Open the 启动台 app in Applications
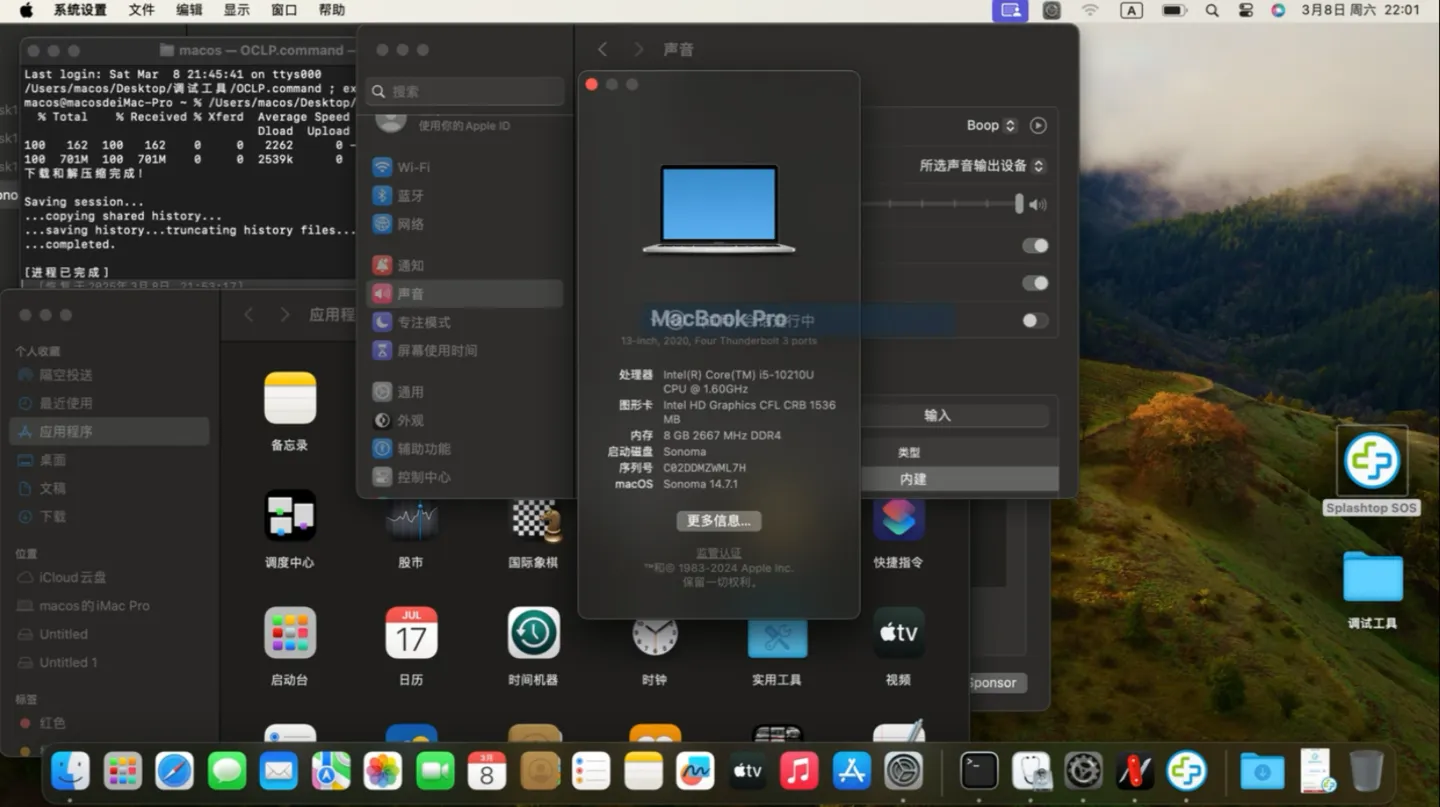 click(289, 632)
